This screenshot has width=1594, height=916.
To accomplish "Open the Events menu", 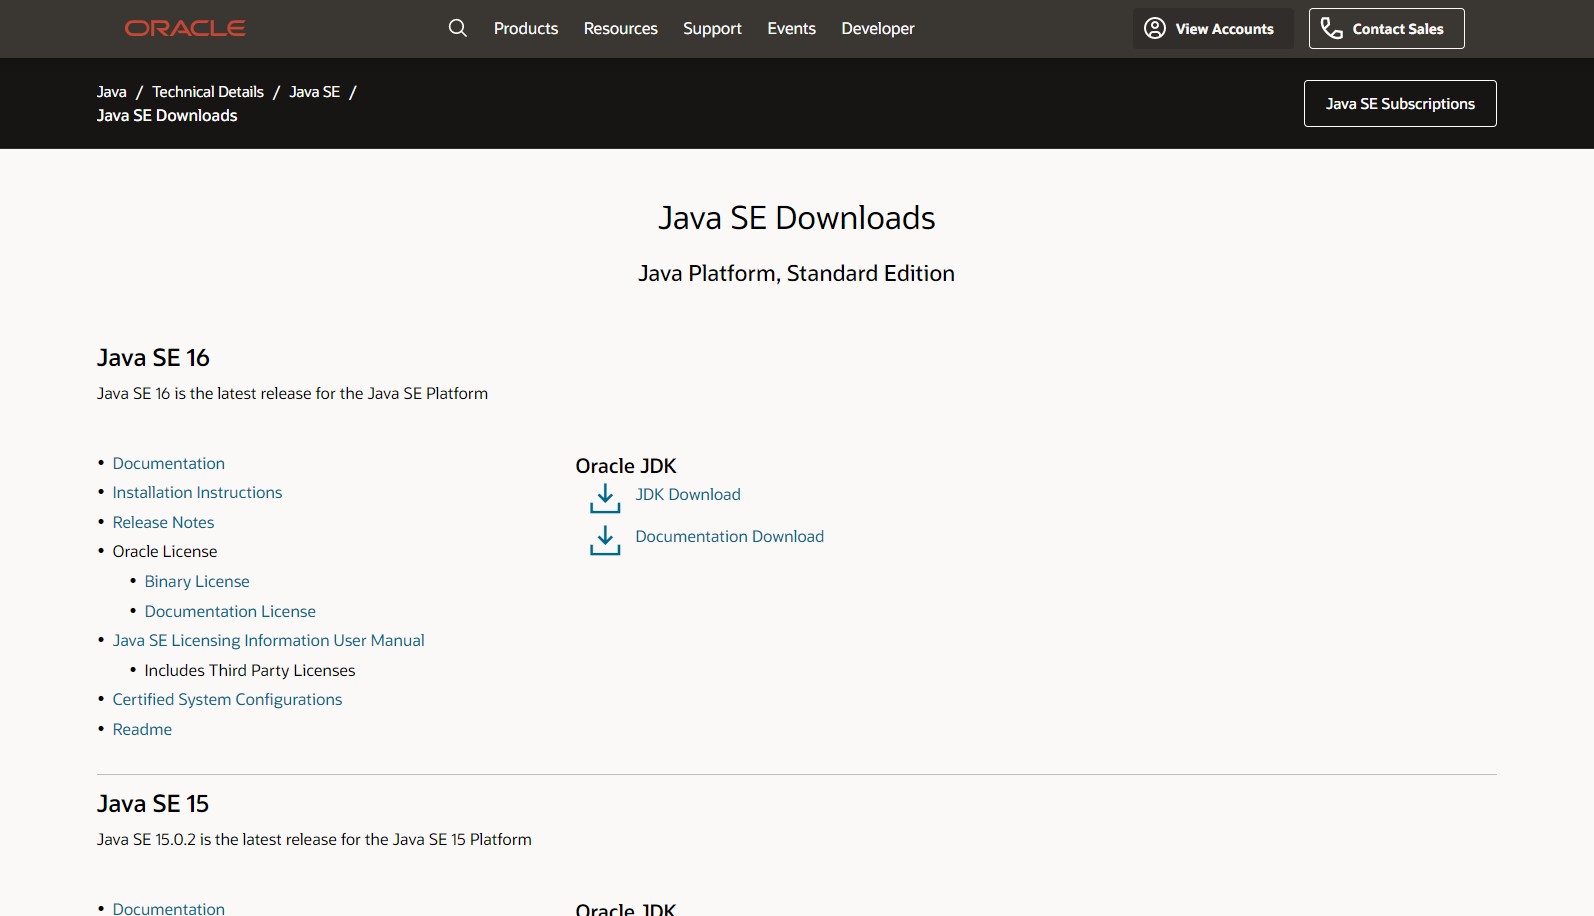I will click(791, 28).
